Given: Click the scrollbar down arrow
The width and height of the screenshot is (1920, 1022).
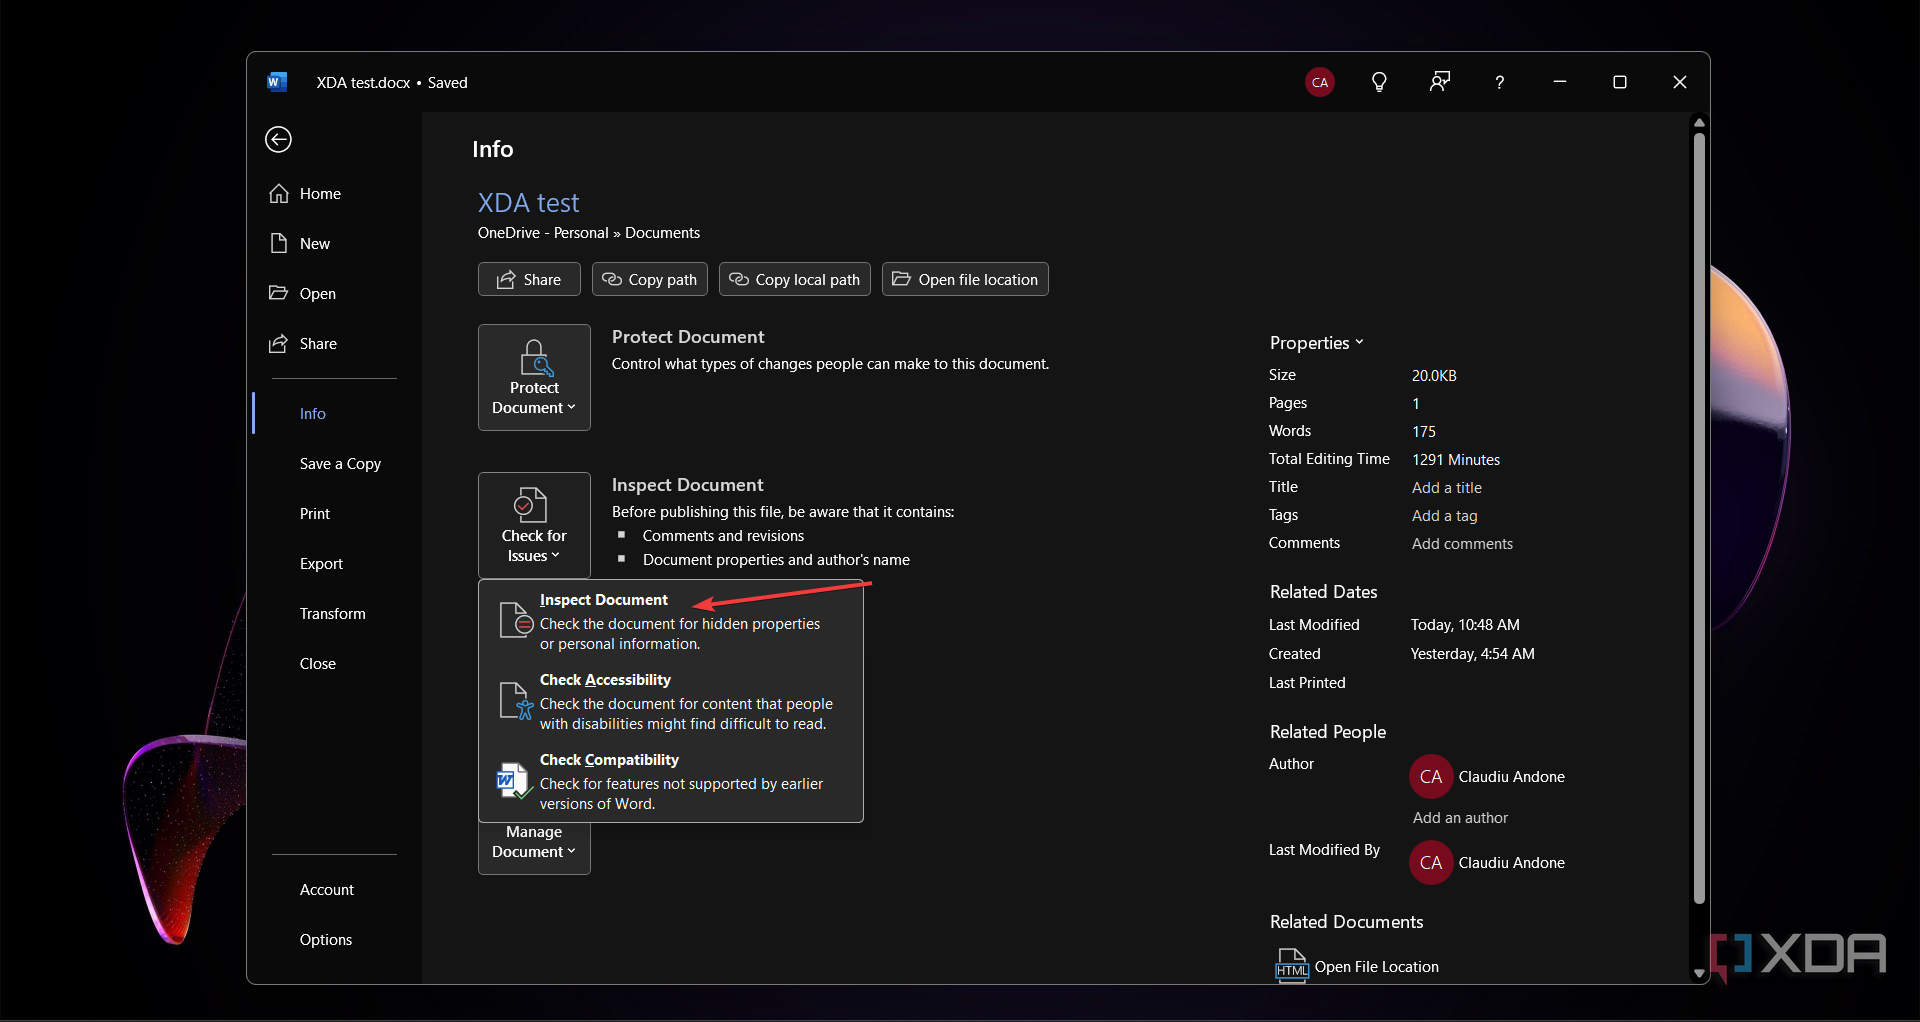Looking at the screenshot, I should tap(1699, 973).
